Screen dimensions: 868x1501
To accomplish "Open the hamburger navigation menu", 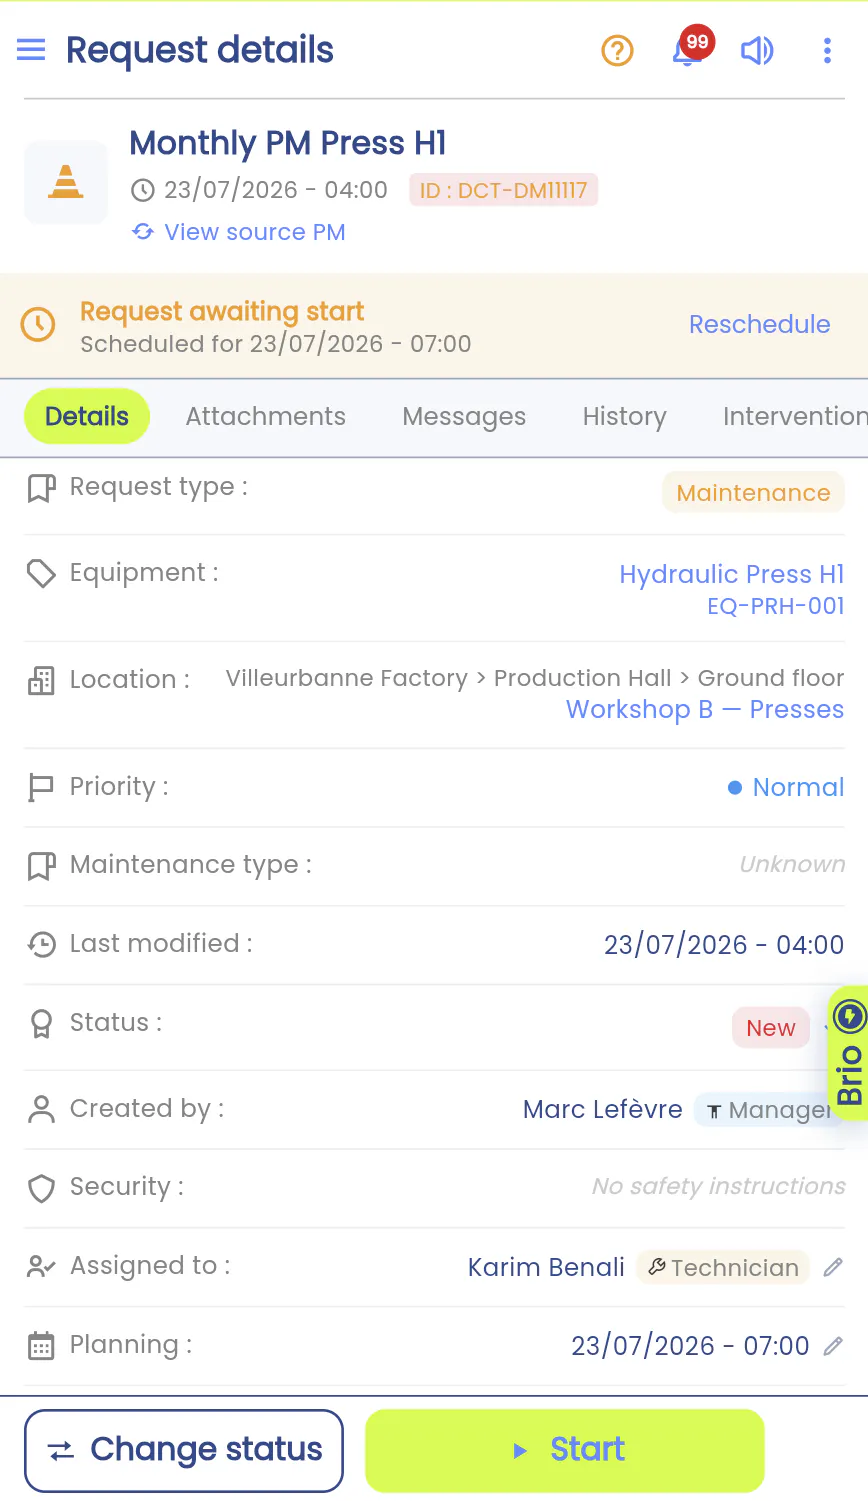I will pyautogui.click(x=31, y=49).
